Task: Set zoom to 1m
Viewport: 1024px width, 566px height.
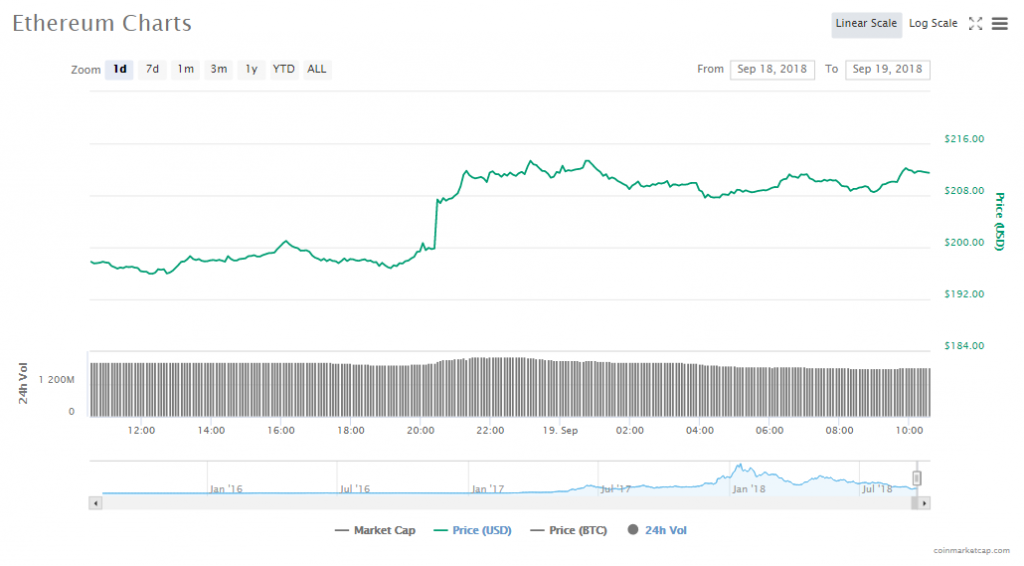Action: (185, 70)
